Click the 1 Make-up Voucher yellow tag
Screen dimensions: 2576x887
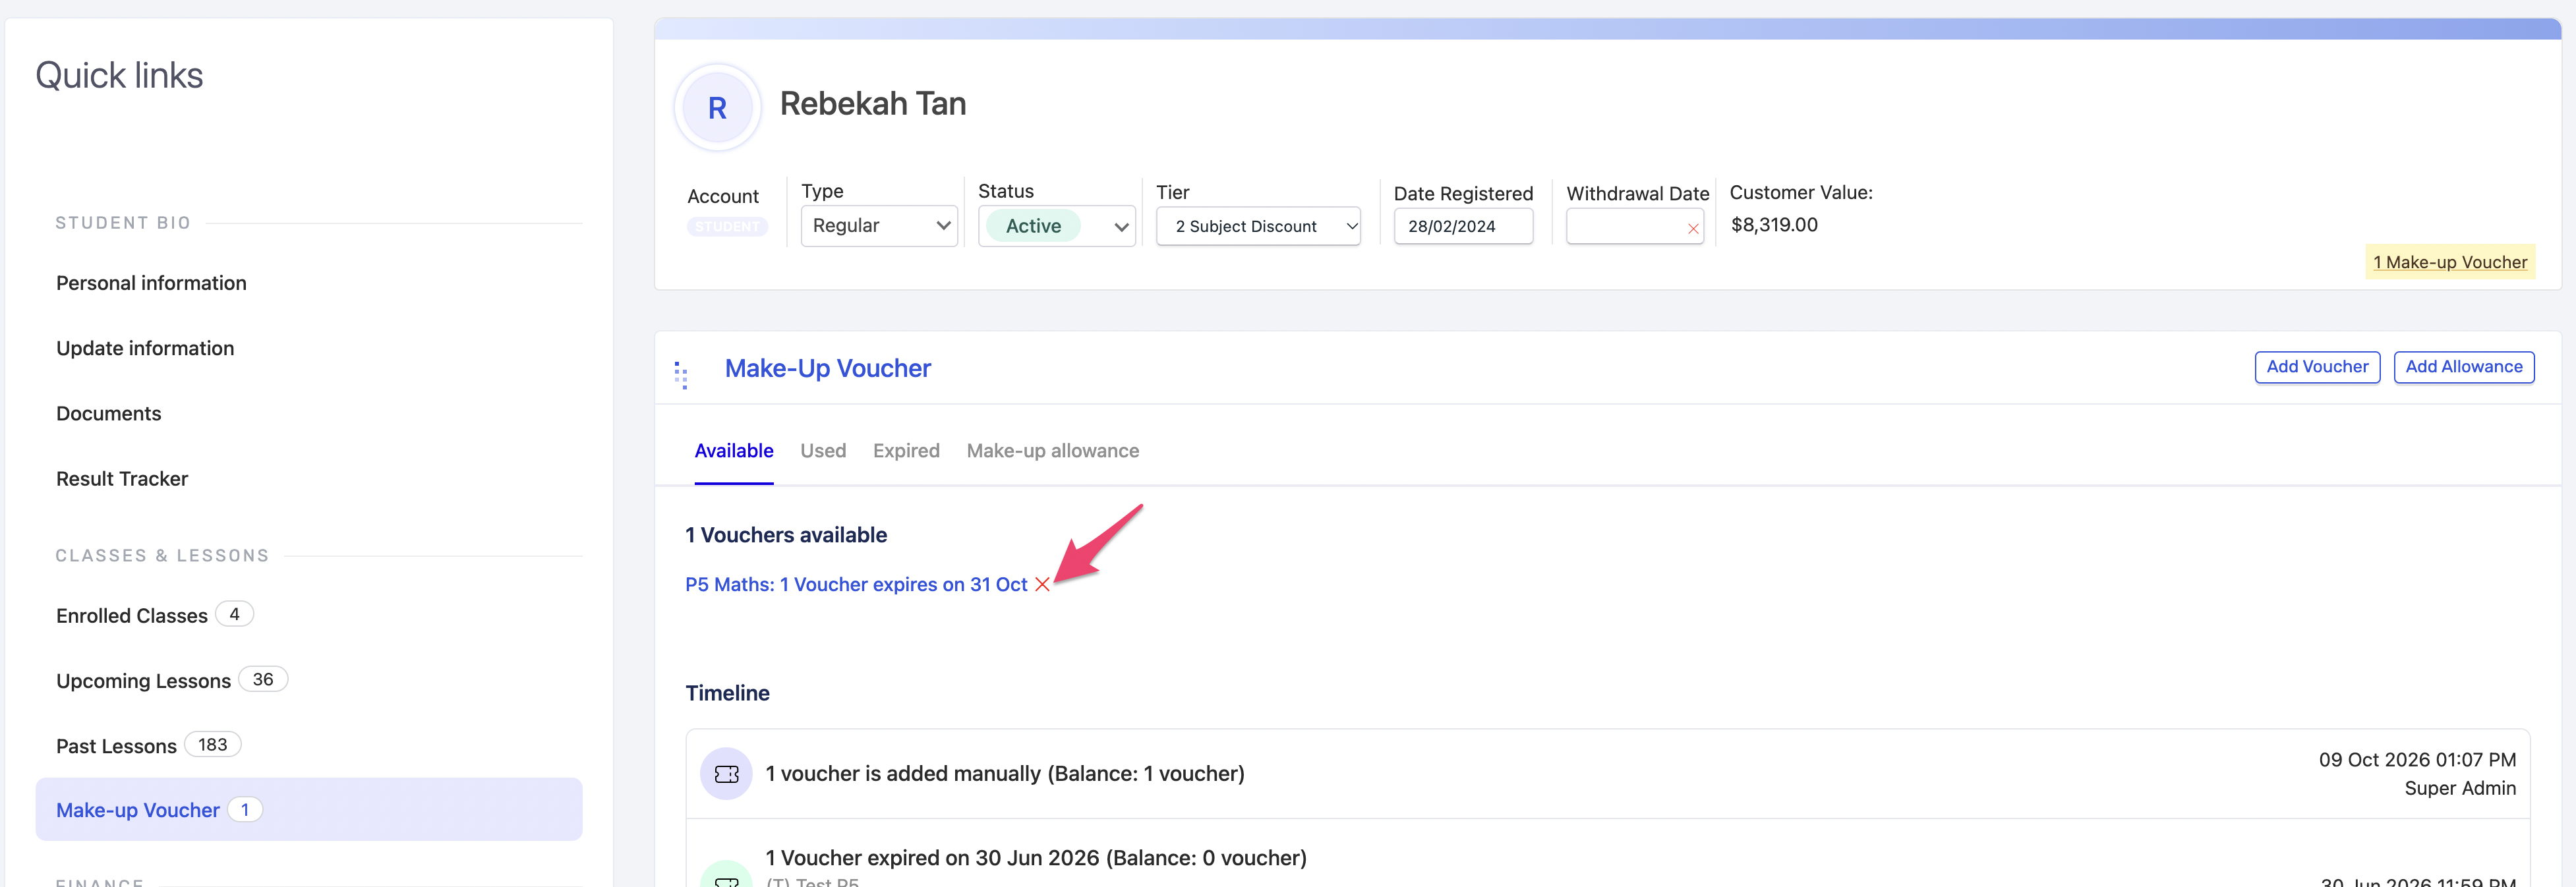[2450, 262]
